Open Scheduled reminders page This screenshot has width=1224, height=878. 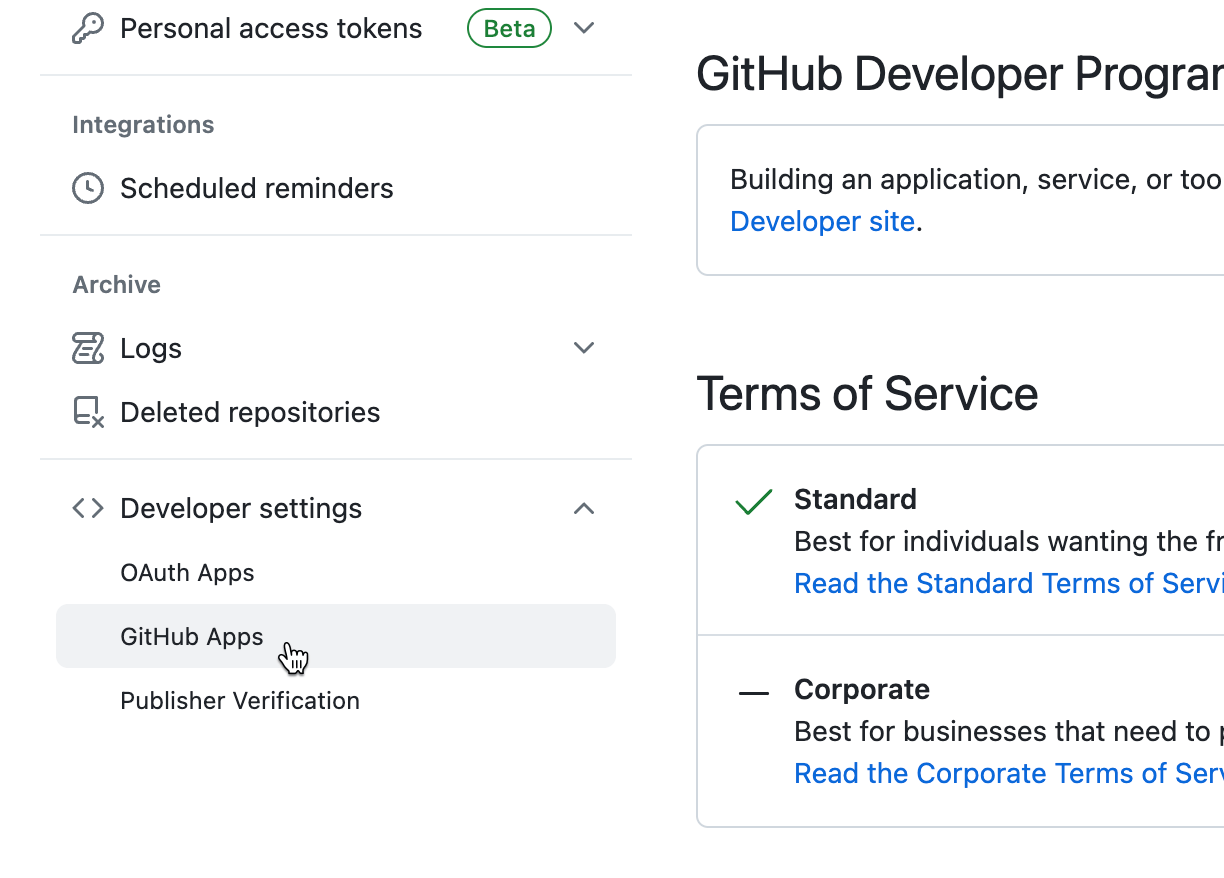256,188
